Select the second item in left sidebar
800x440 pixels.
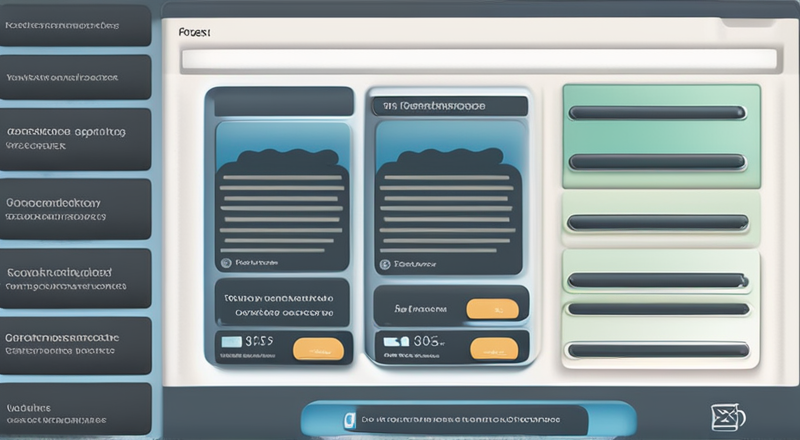point(75,77)
